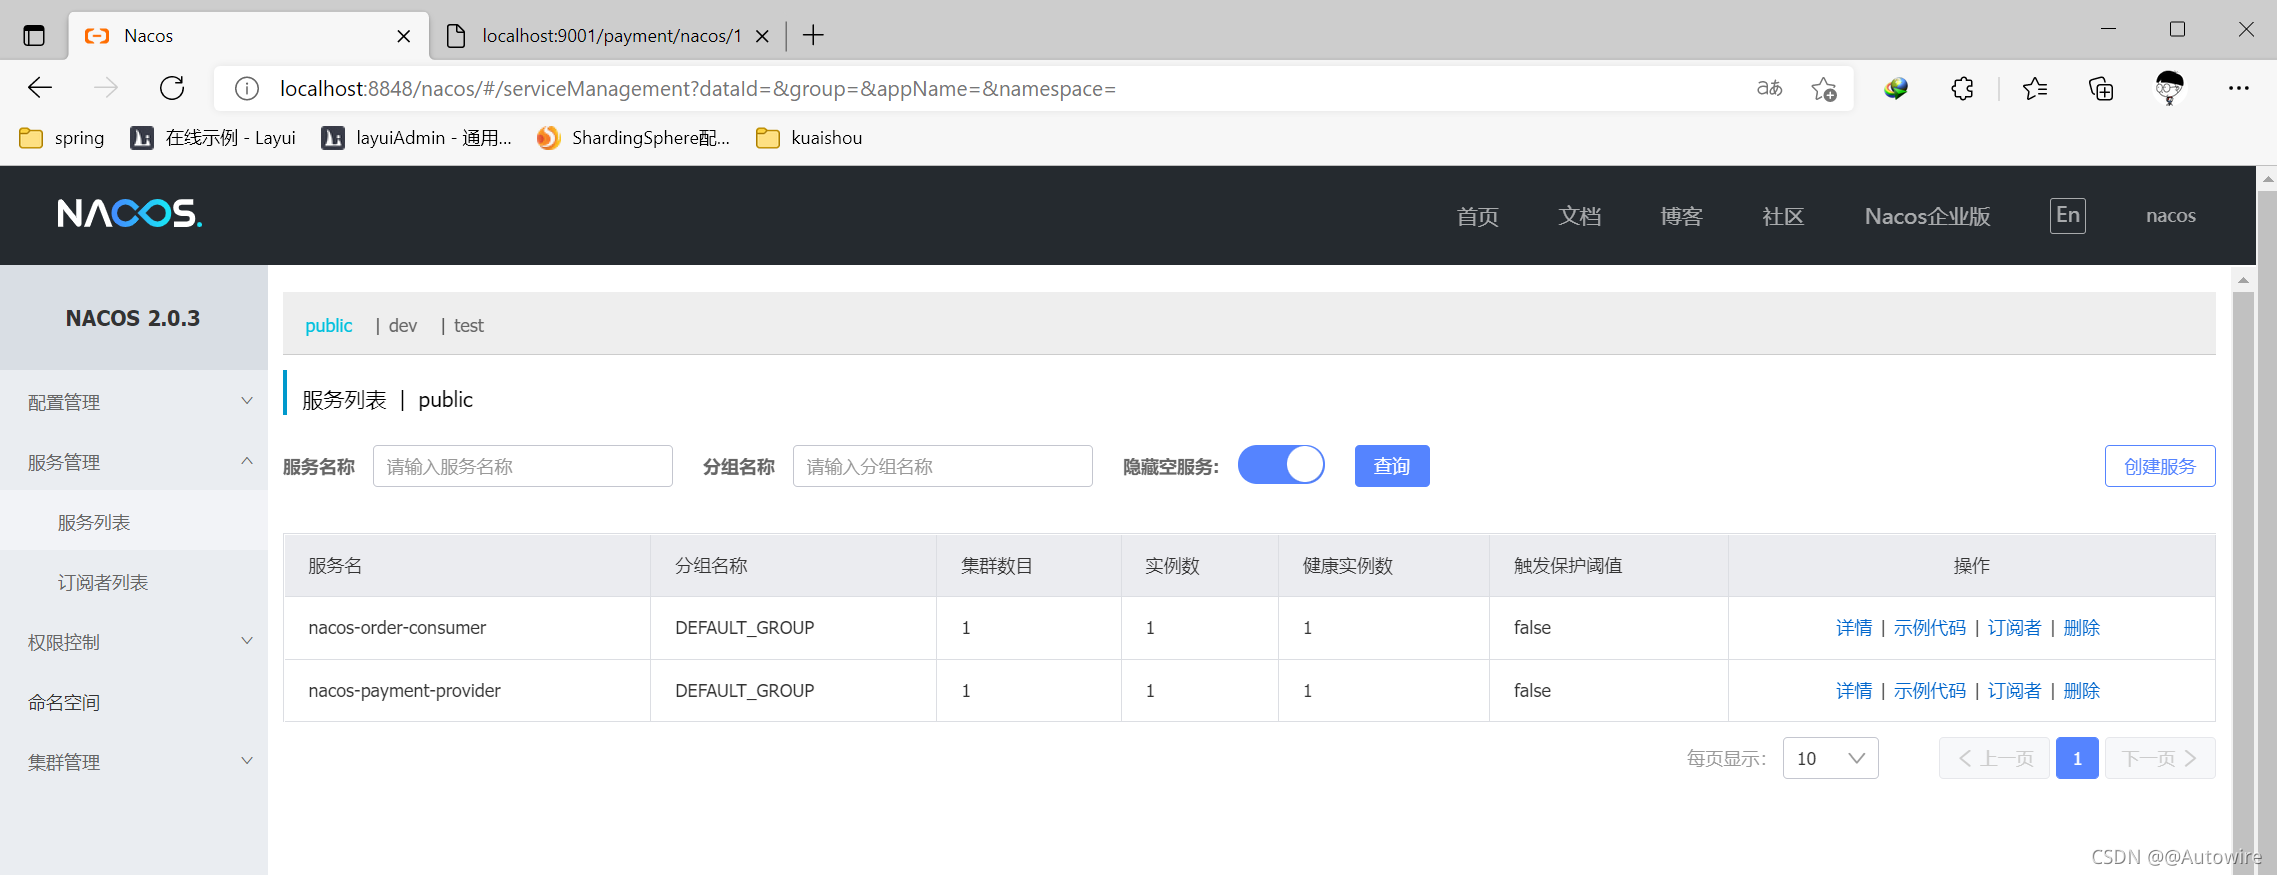Image resolution: width=2277 pixels, height=875 pixels.
Task: Open 首页 in the top navigation
Action: [1477, 216]
